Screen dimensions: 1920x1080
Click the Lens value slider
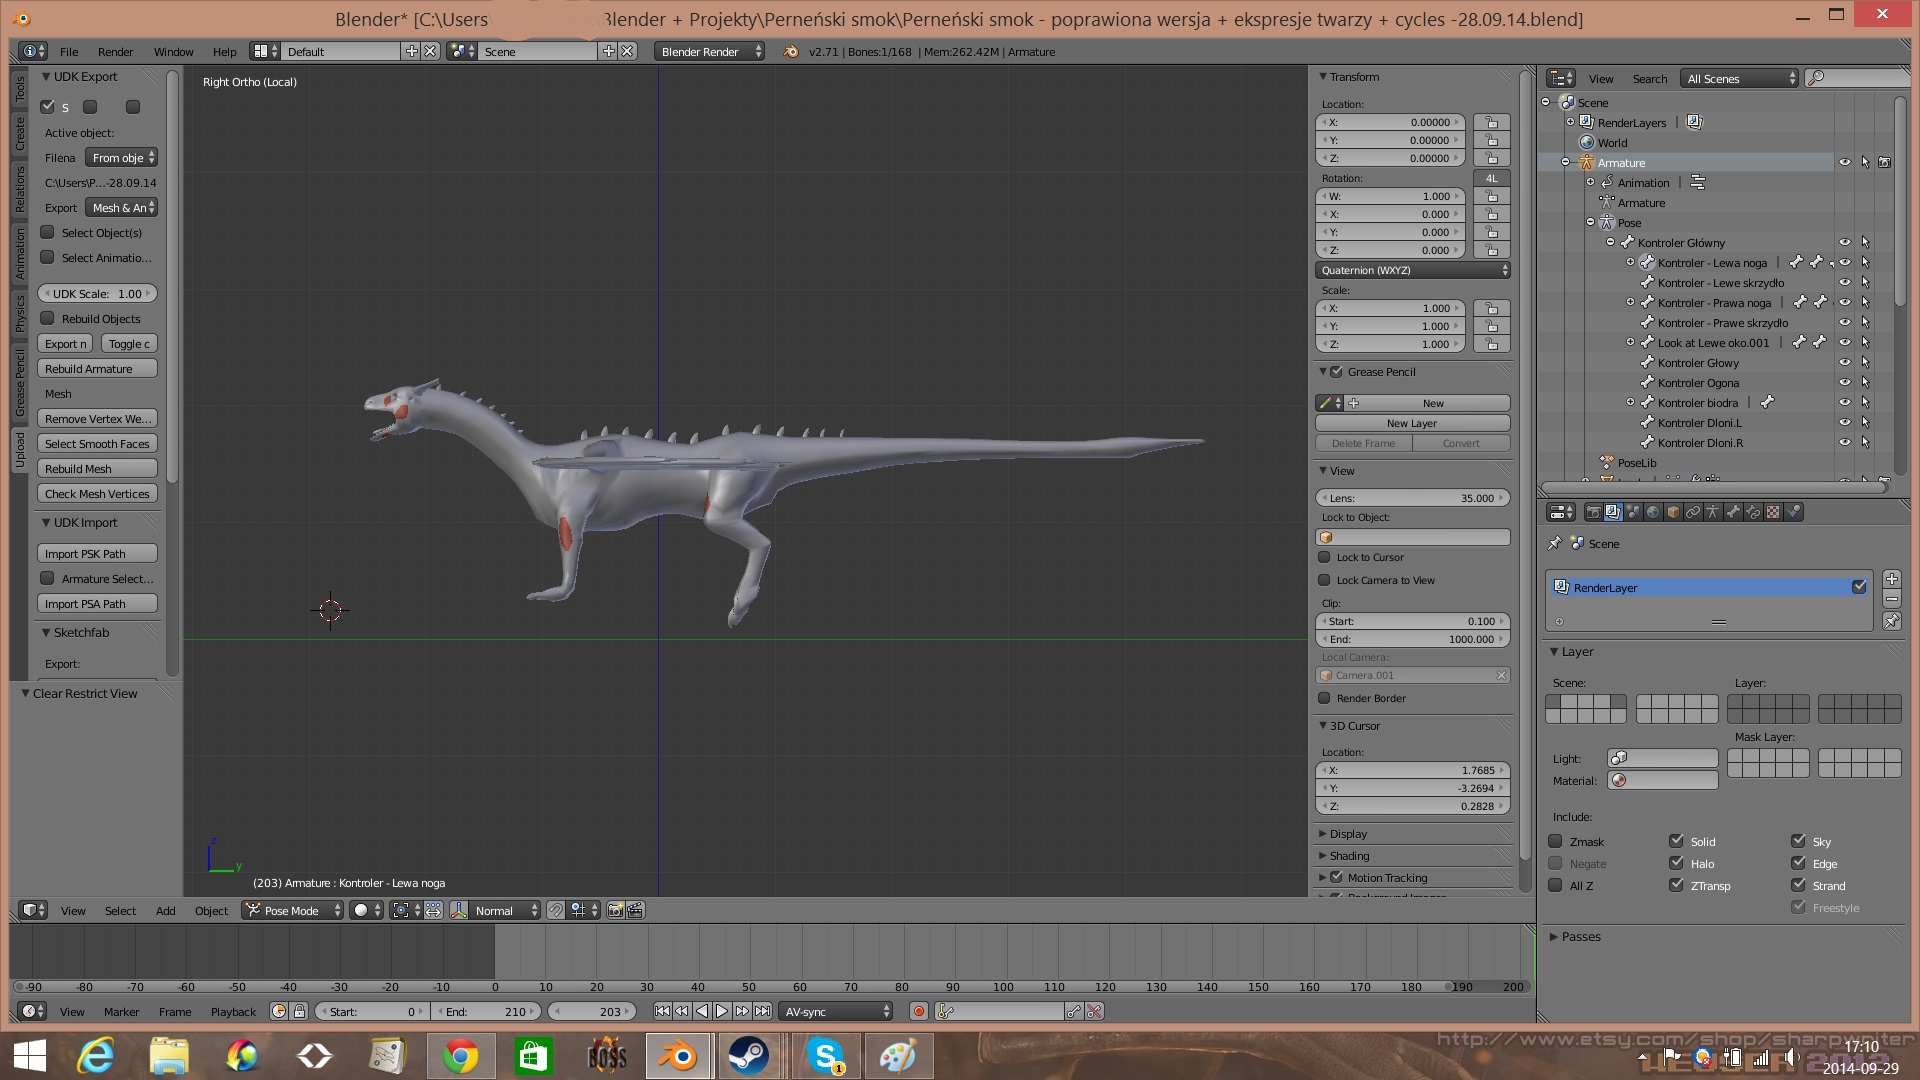pos(1412,497)
